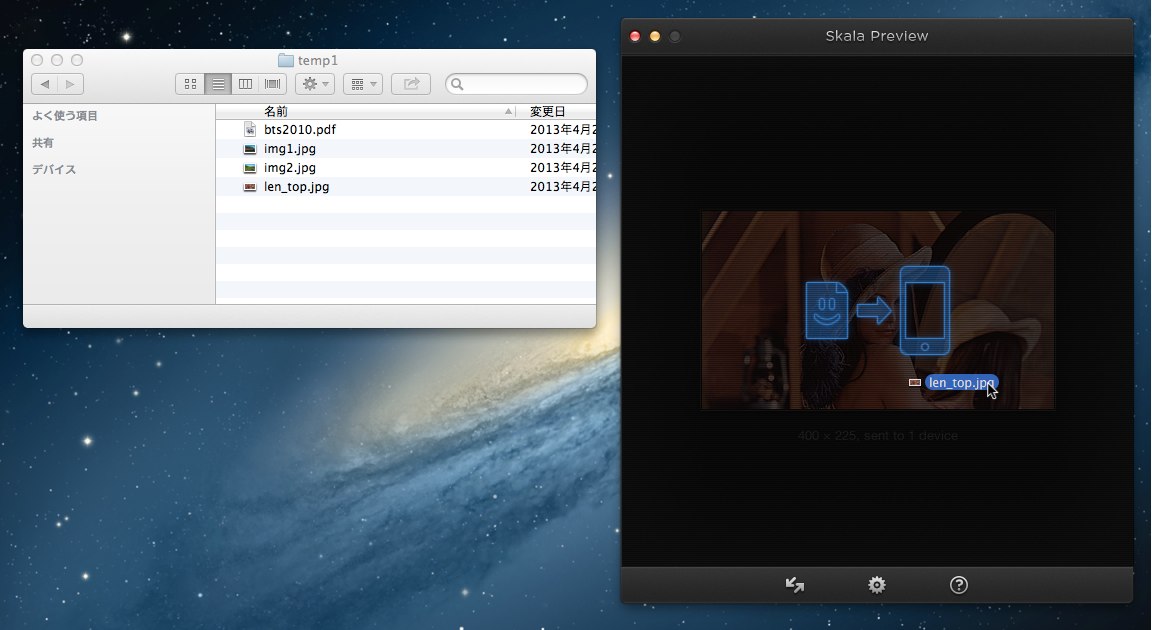The width and height of the screenshot is (1152, 630).
Task: Click img2.jpg thumbnail icon
Action: coord(250,167)
